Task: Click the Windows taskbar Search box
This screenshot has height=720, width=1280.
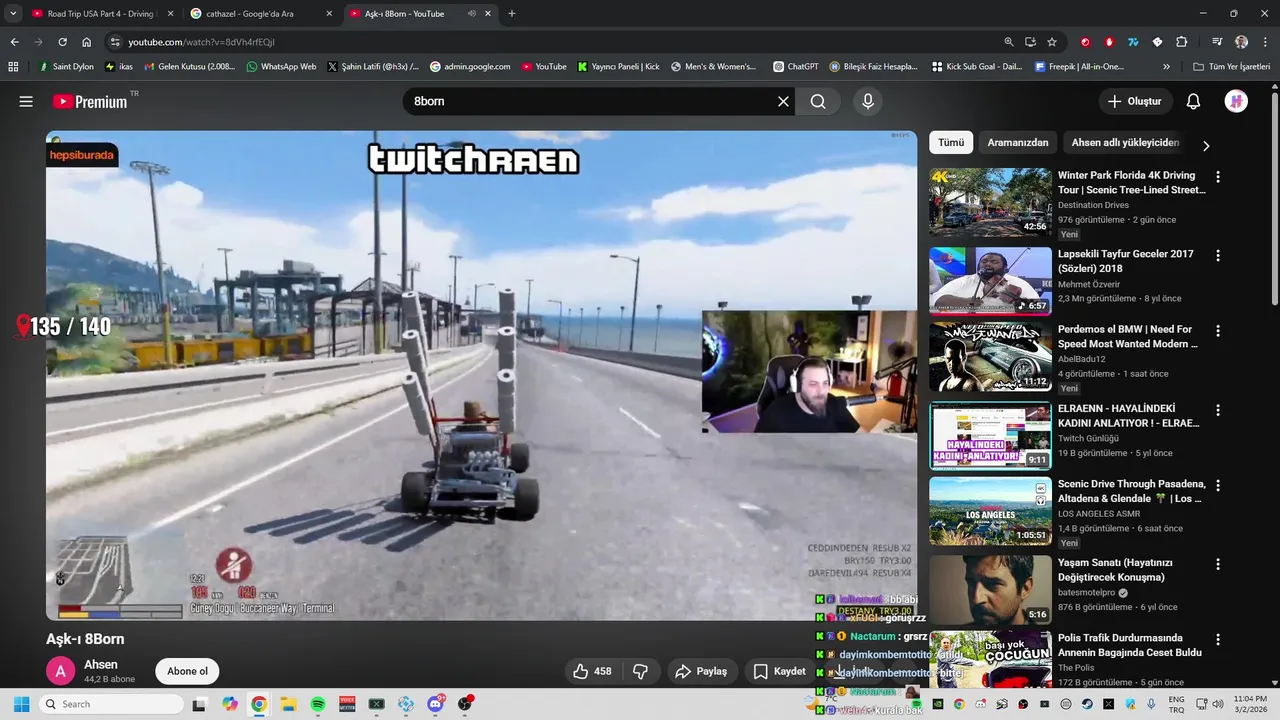Action: (x=111, y=704)
